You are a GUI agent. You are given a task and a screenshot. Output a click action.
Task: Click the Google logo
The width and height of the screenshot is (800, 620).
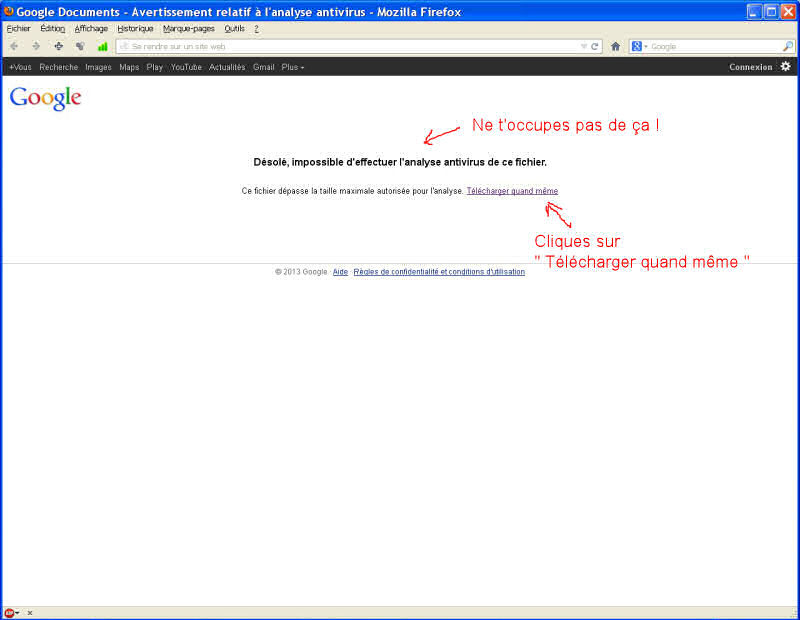(x=45, y=98)
